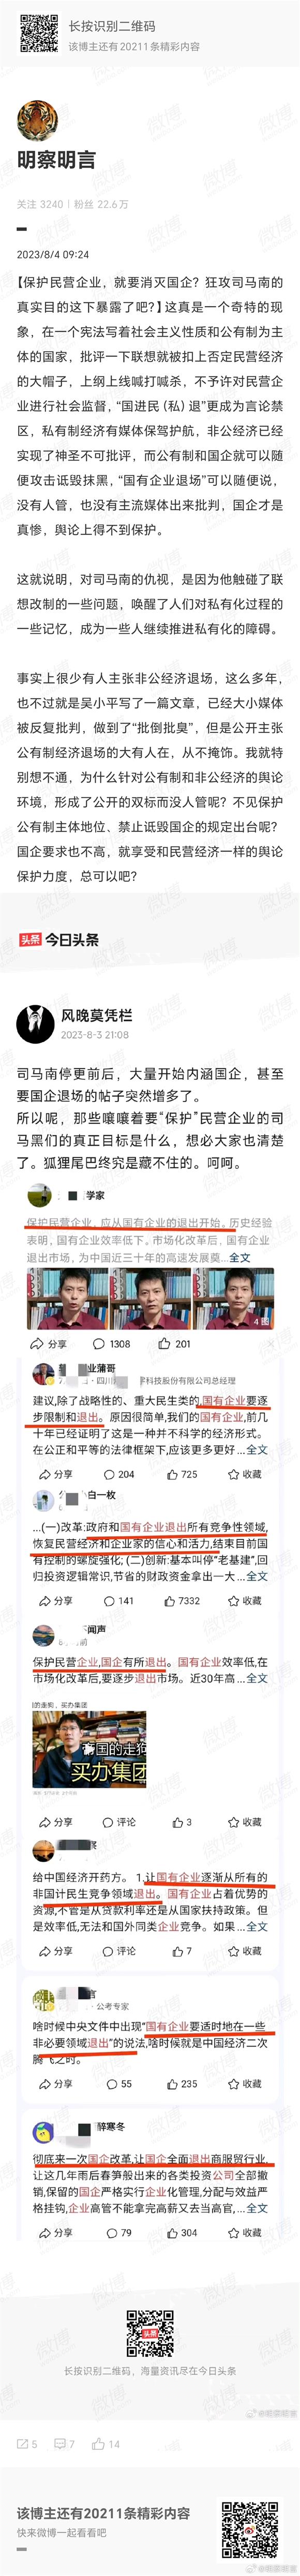Expand 全文 on the 保护民营企业 first embedded post

pos(240,1258)
